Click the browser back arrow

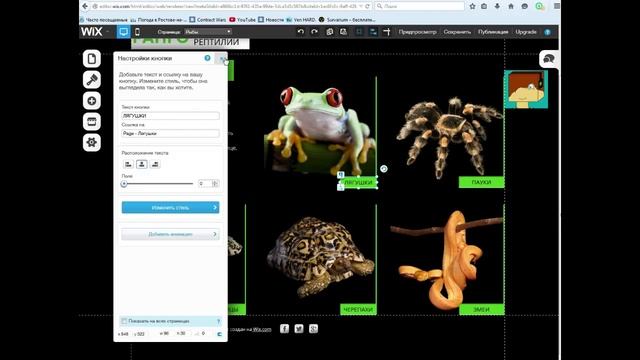85,6
